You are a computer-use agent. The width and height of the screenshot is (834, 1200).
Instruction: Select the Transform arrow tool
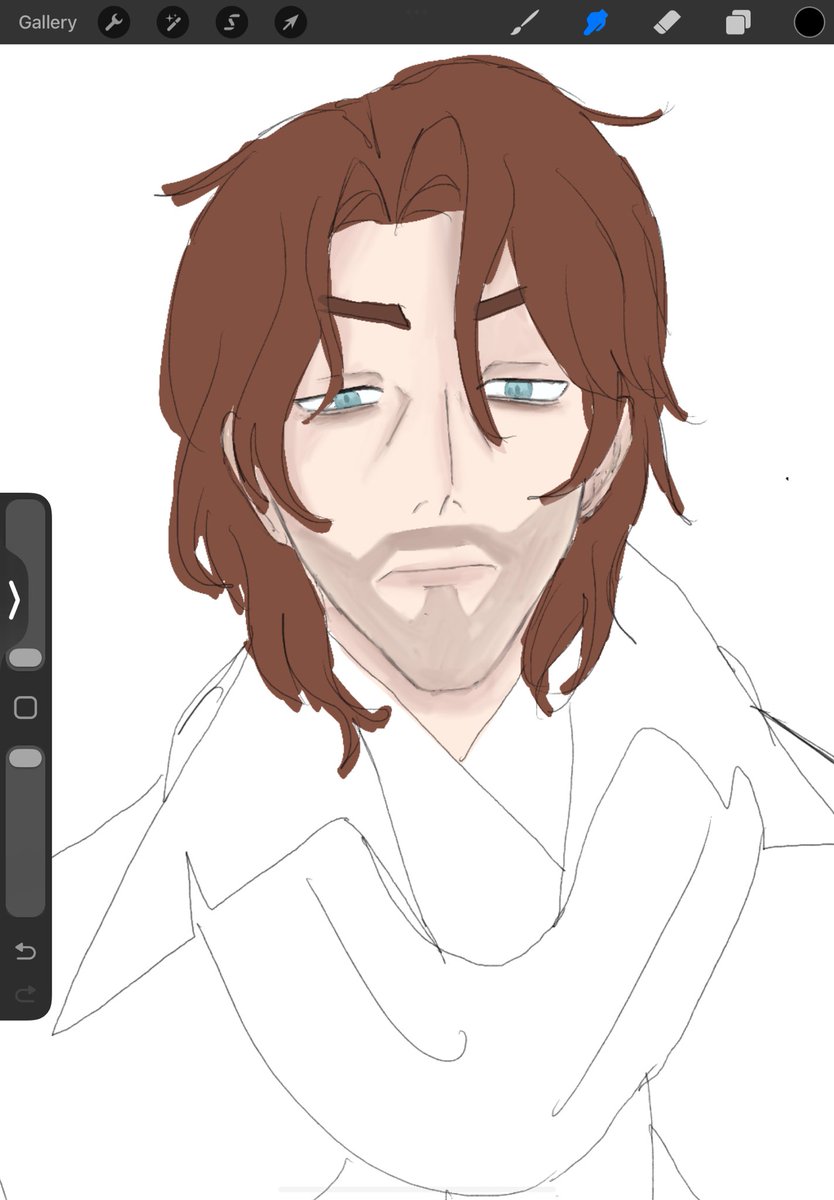click(x=291, y=22)
